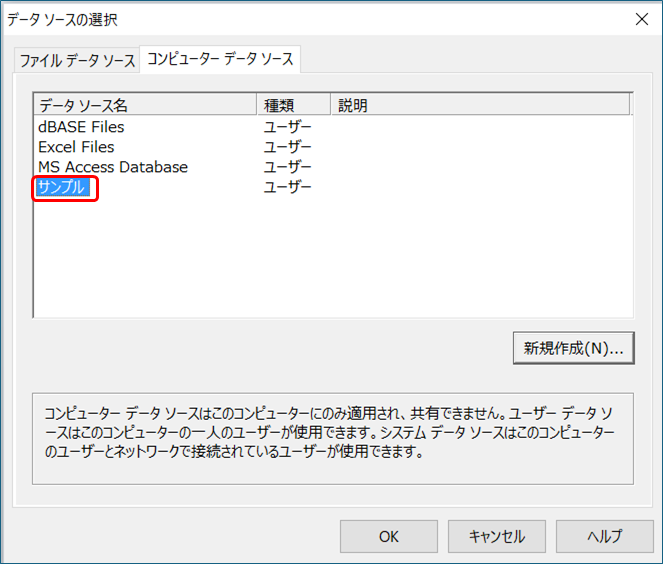This screenshot has height=564, width=663.
Task: Sort by the 種類 column header
Action: click(294, 105)
